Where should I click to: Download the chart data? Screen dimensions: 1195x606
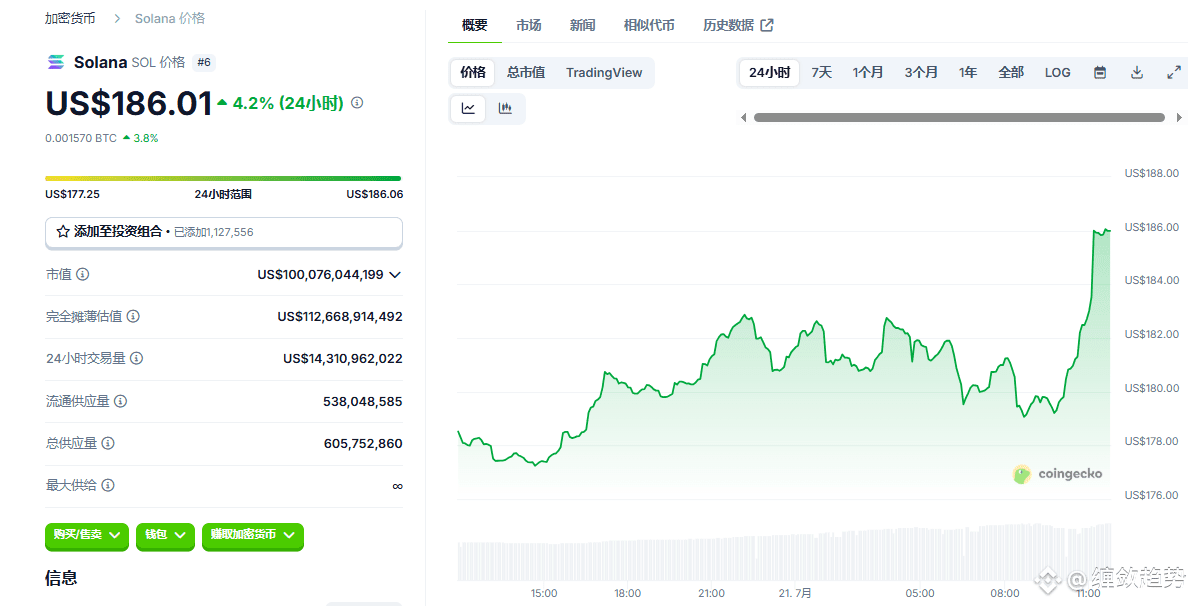point(1136,72)
